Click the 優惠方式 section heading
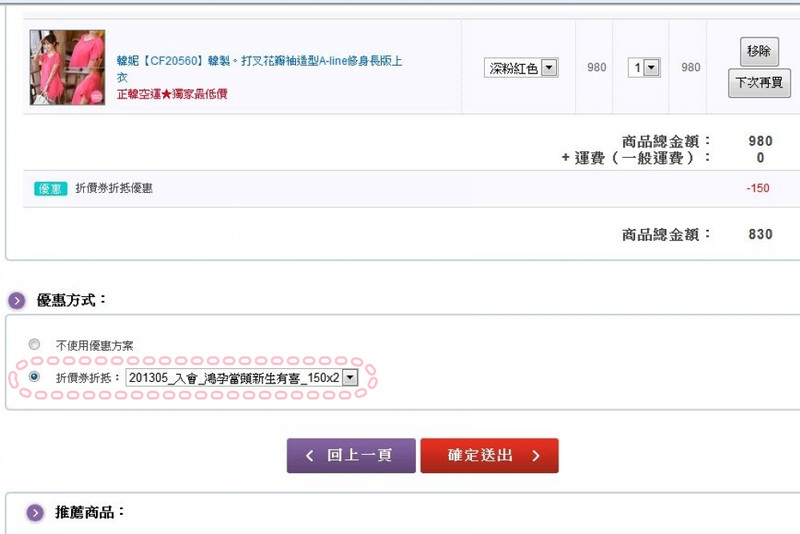This screenshot has width=800, height=534. click(x=71, y=300)
